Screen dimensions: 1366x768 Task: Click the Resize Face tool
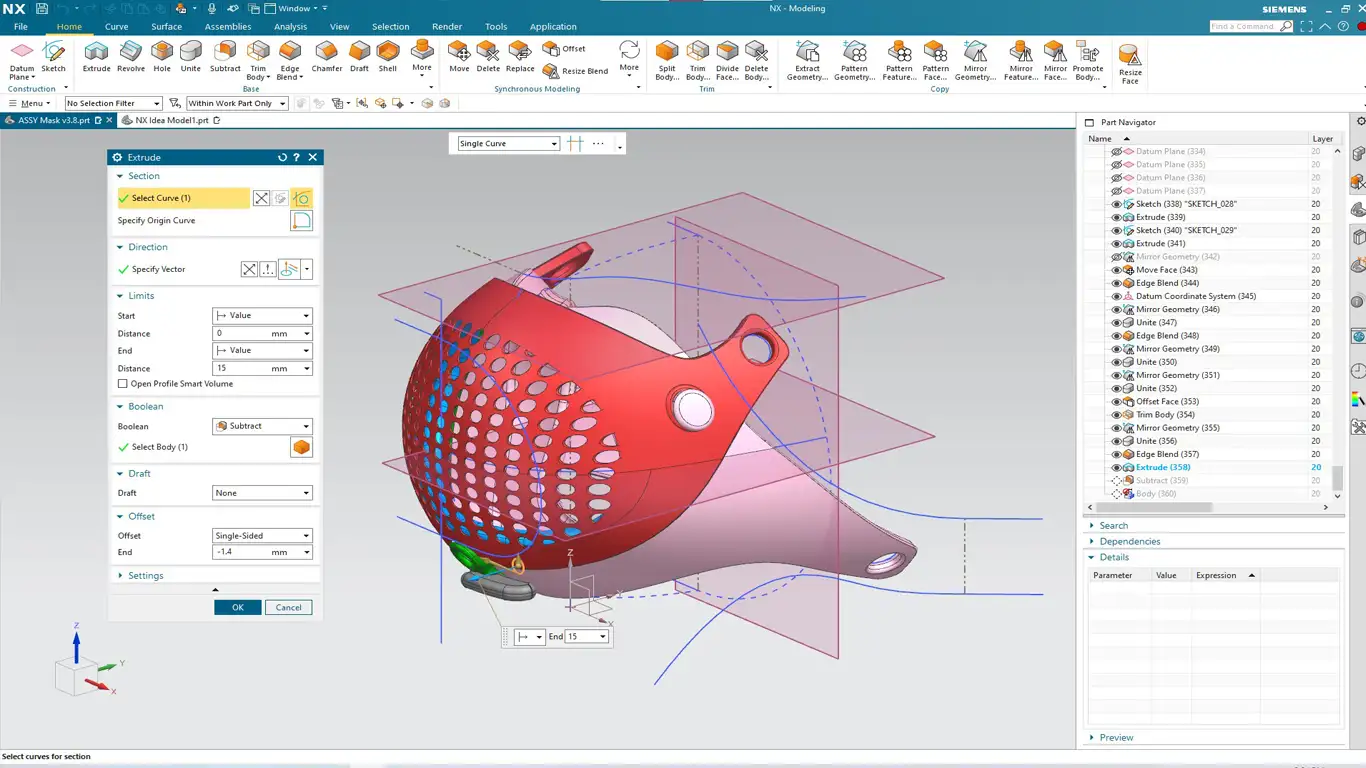pos(1130,63)
